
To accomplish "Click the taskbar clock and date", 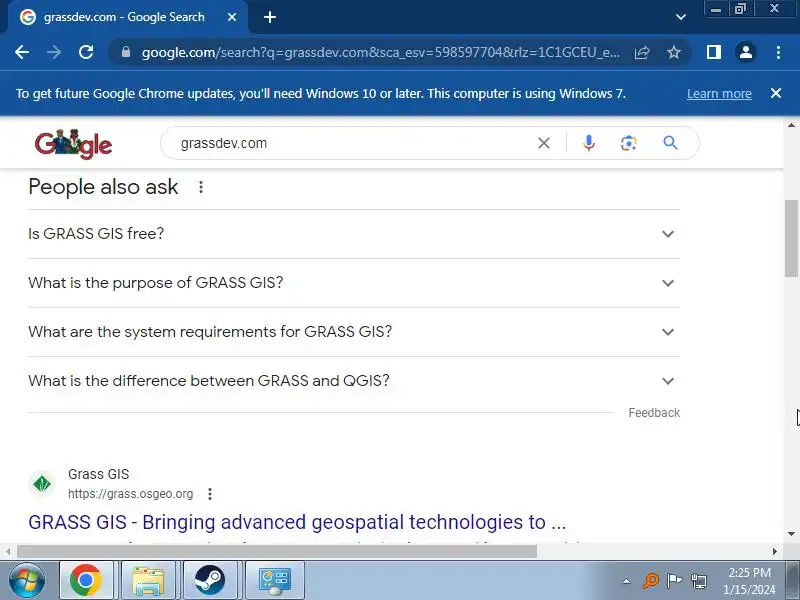I will (x=749, y=581).
